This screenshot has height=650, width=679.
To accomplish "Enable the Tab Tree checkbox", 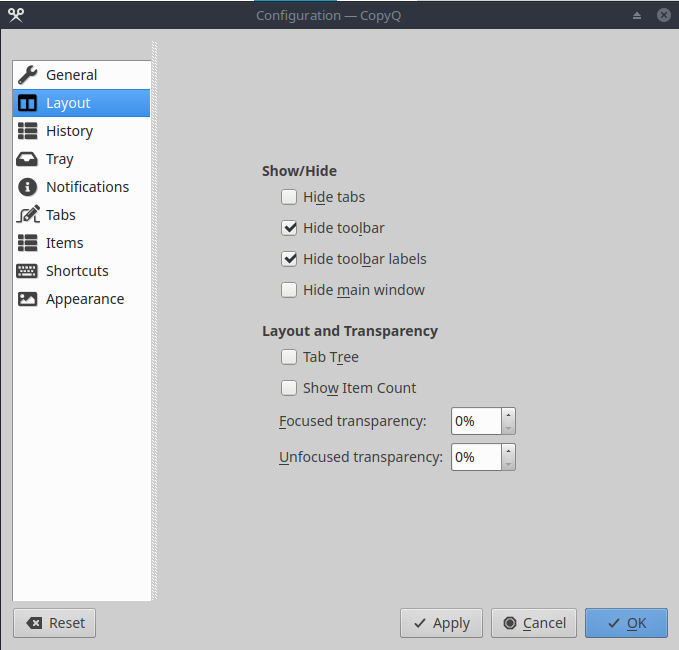I will pos(289,357).
